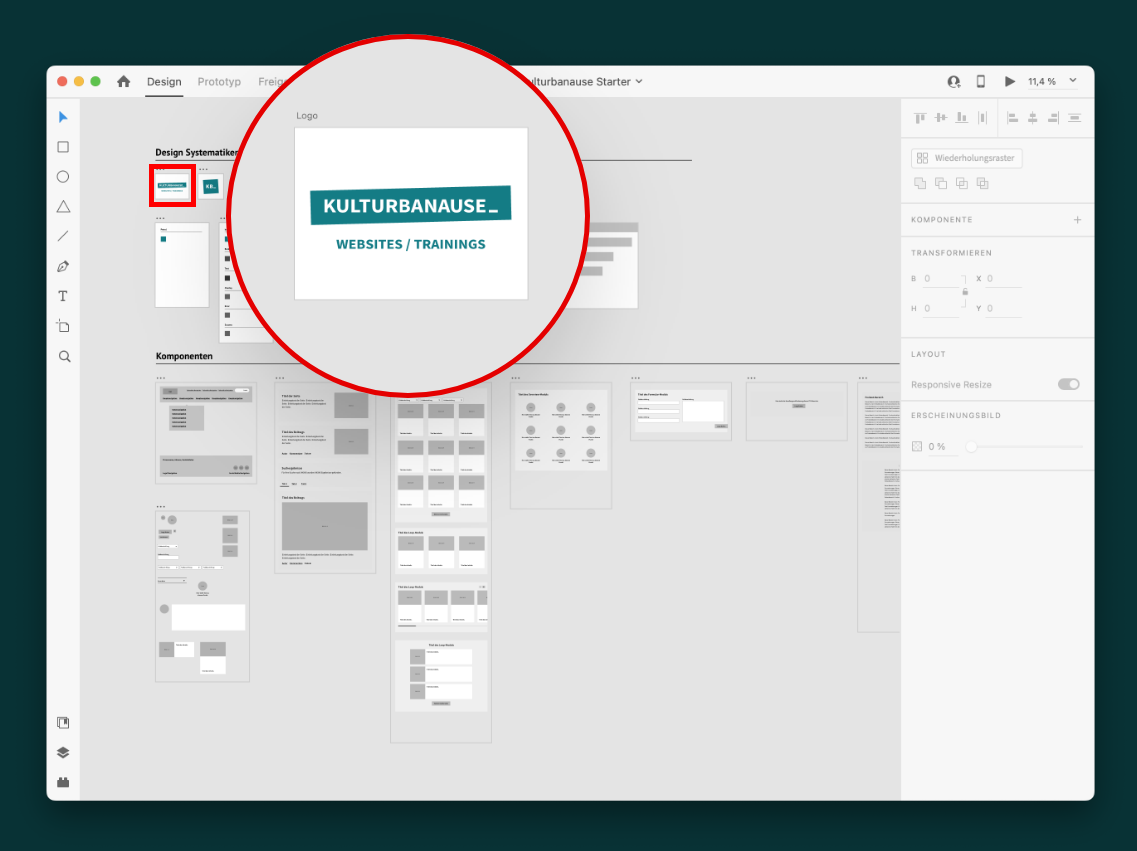Choose the Text tool
Screen dimensions: 1137x851
tap(63, 297)
